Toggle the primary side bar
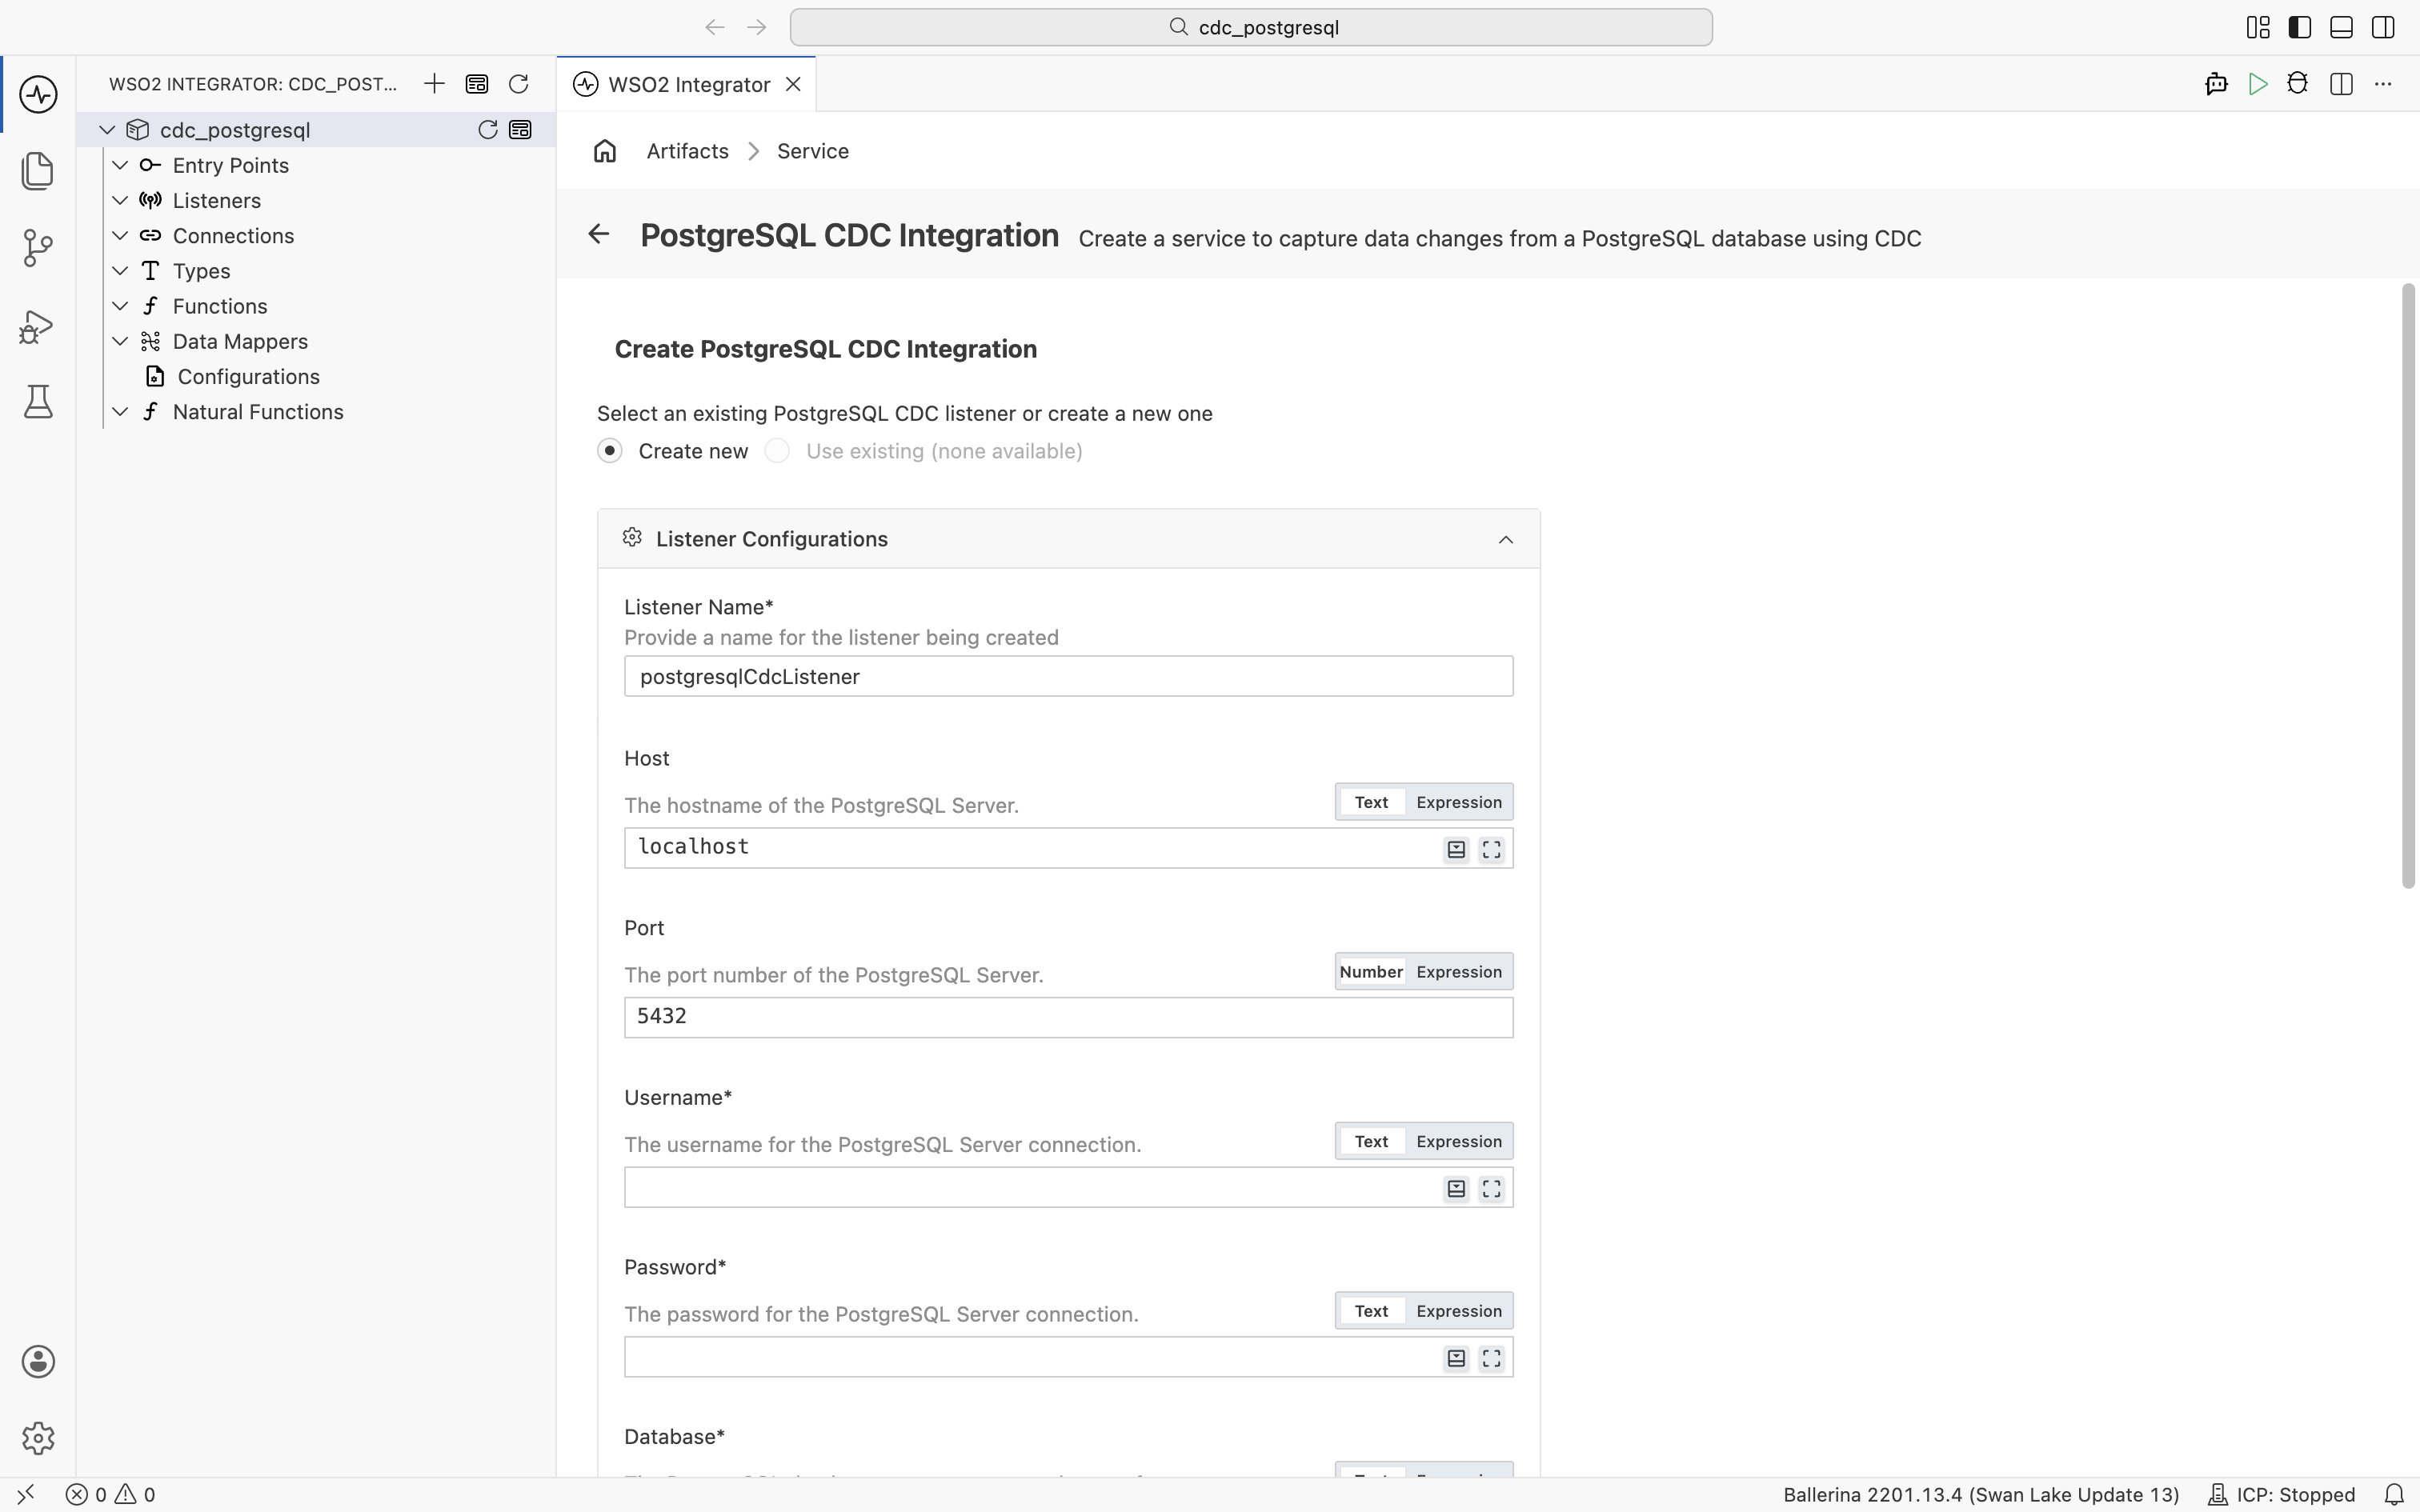Screen dimensions: 2420x1512 pyautogui.click(x=2300, y=27)
